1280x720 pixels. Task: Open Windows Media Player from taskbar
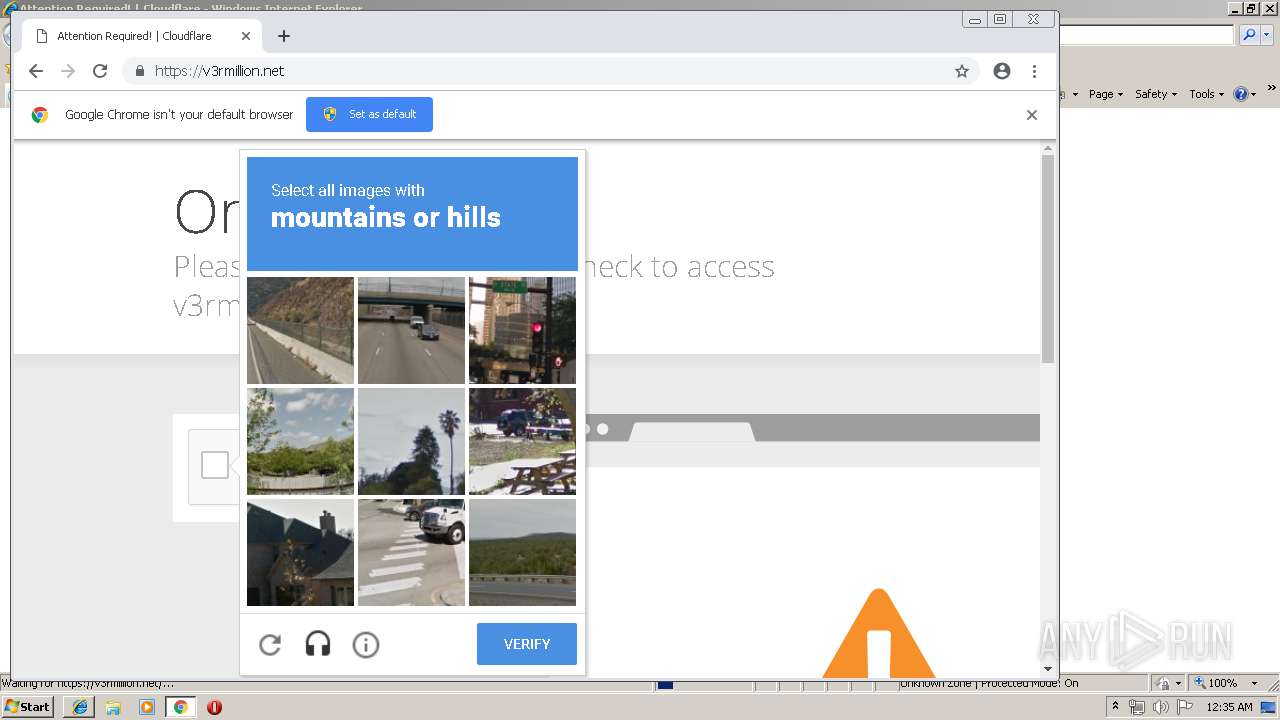[x=147, y=707]
